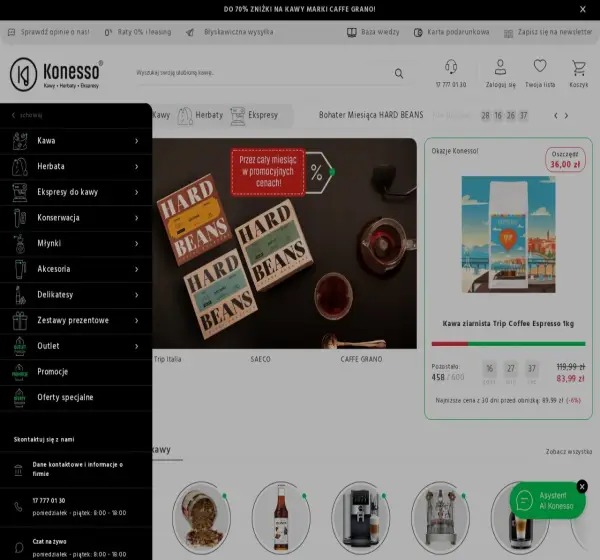Screen dimensions: 600x560
Task: Click the lever espresso machine category circle
Action: (440, 518)
